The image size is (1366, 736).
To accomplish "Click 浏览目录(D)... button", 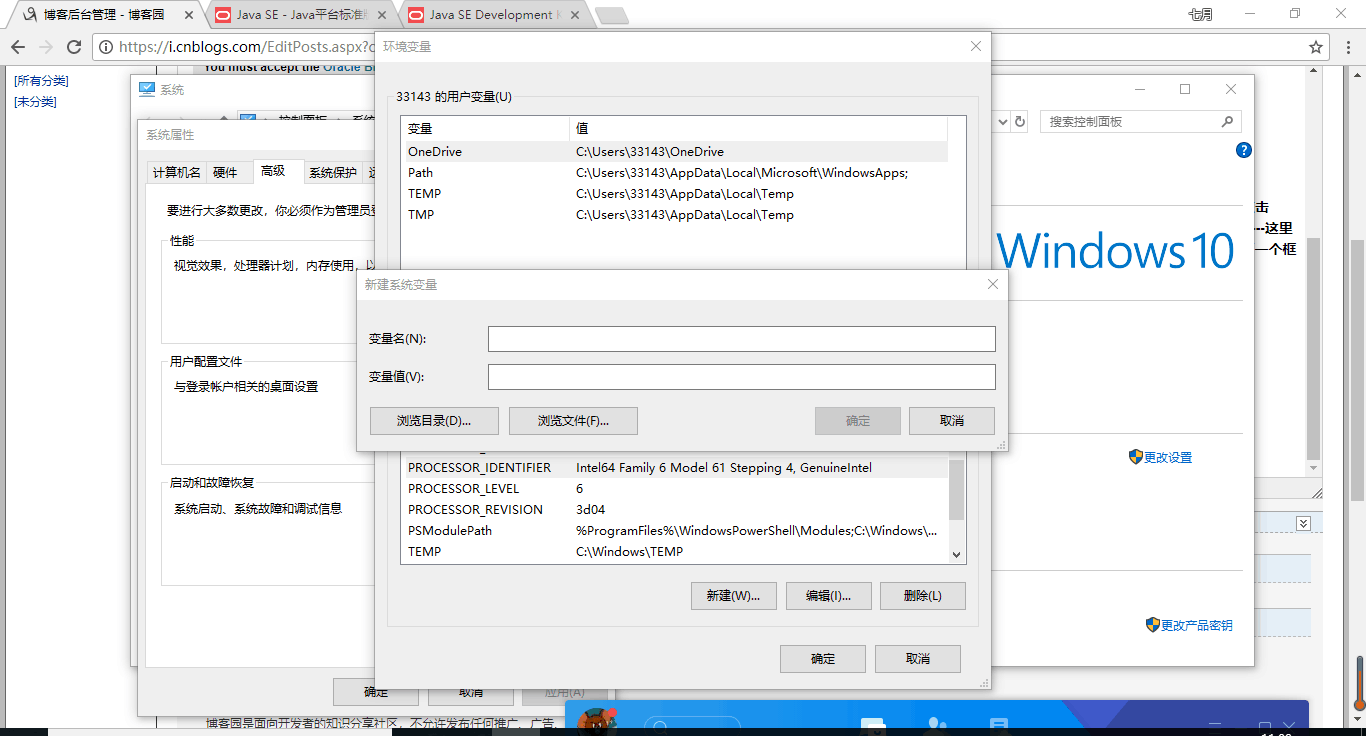I will click(x=434, y=421).
